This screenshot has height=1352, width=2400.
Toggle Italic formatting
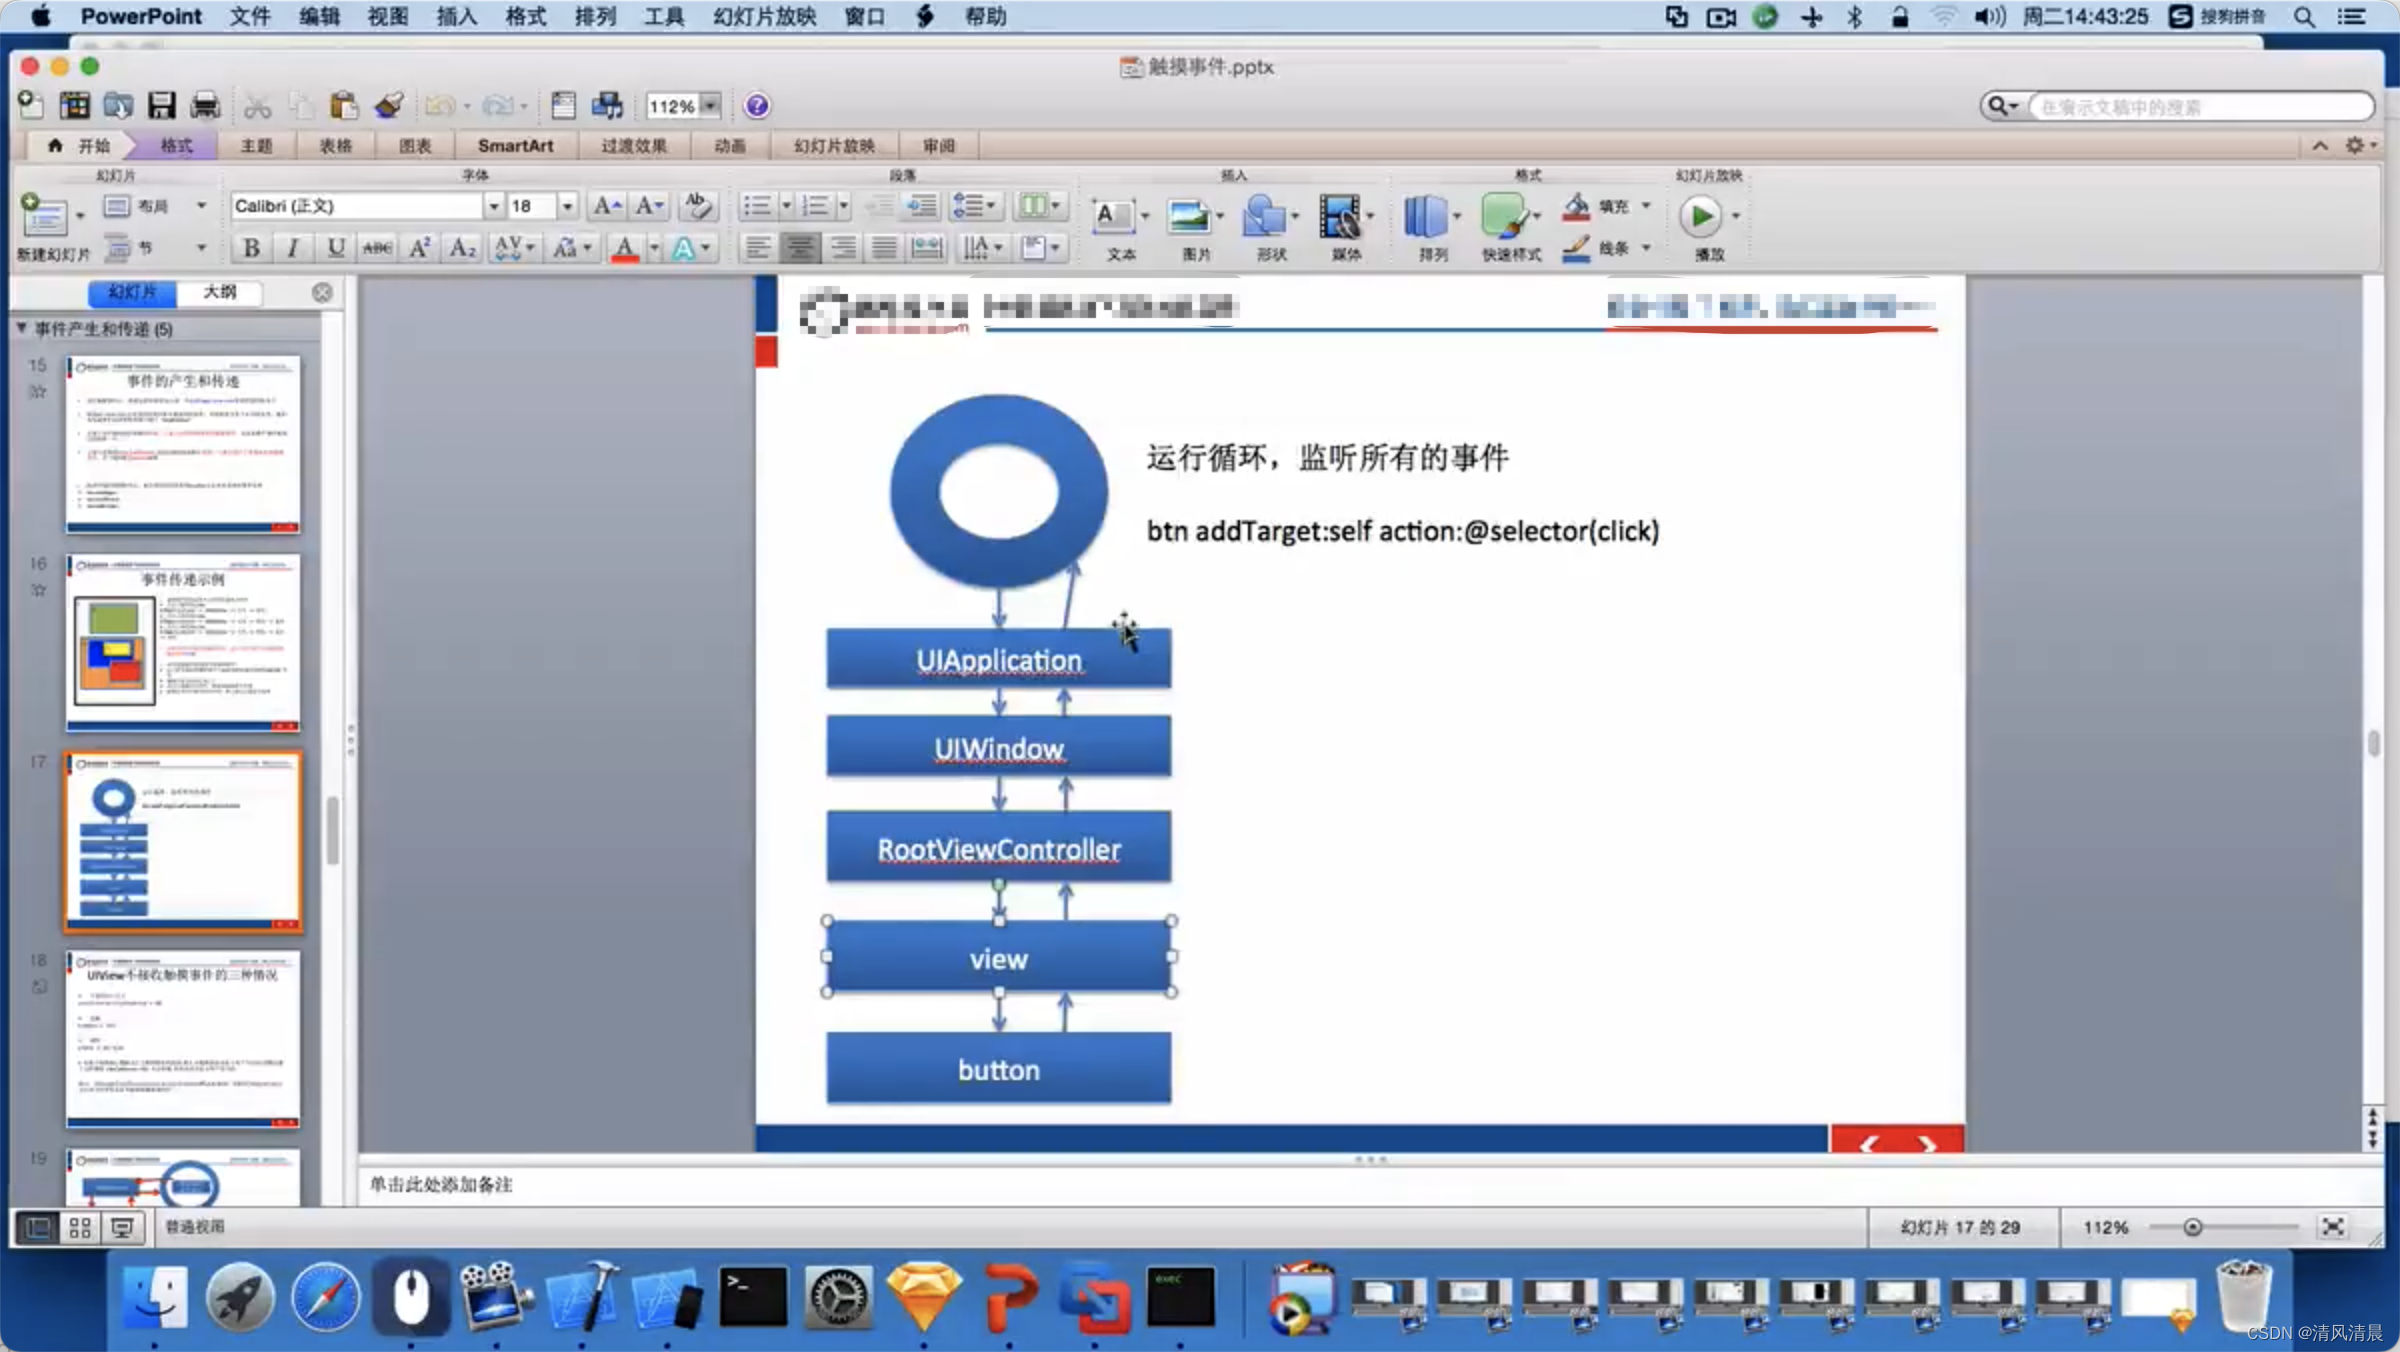click(293, 247)
